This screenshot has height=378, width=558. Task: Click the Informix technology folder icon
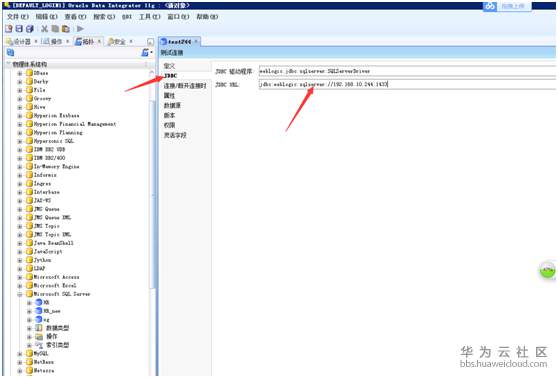click(x=30, y=175)
